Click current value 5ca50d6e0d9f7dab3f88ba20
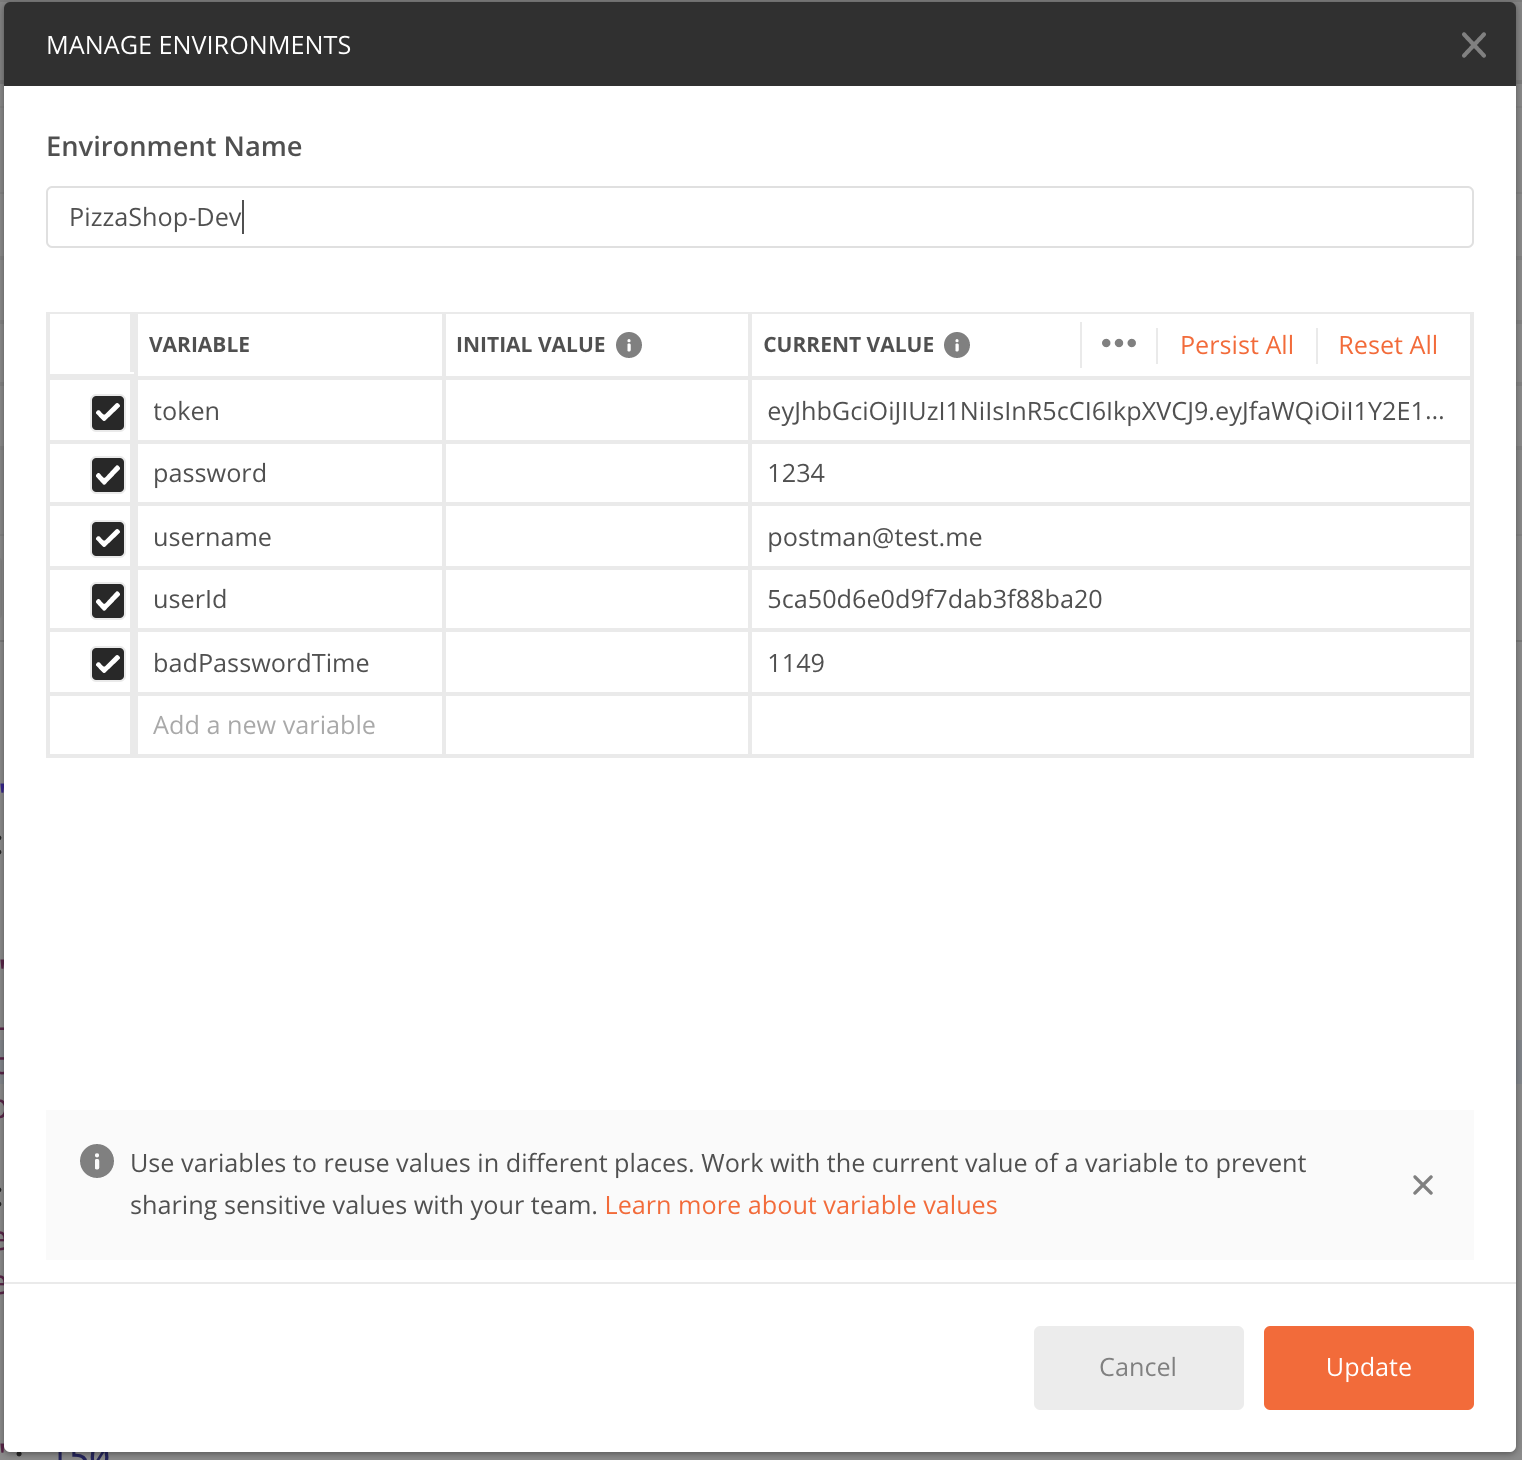This screenshot has width=1522, height=1460. [1111, 599]
